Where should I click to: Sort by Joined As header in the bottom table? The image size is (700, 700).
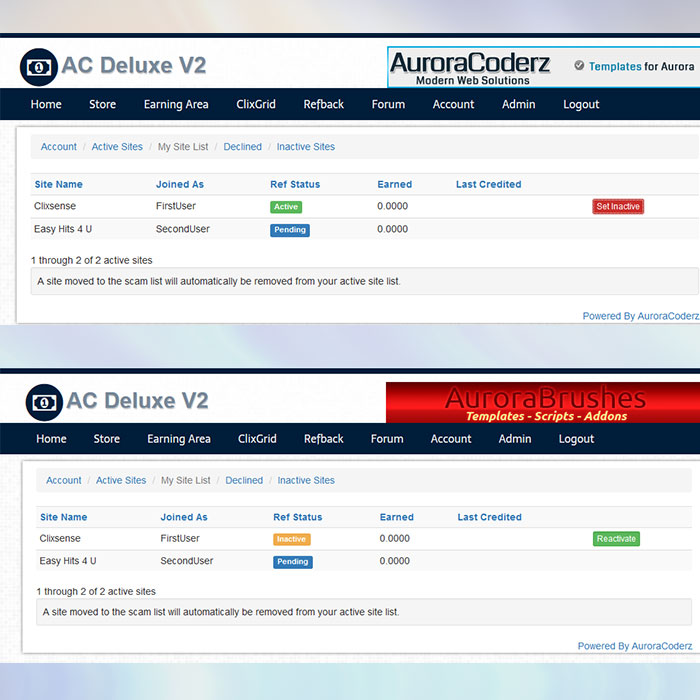(184, 517)
